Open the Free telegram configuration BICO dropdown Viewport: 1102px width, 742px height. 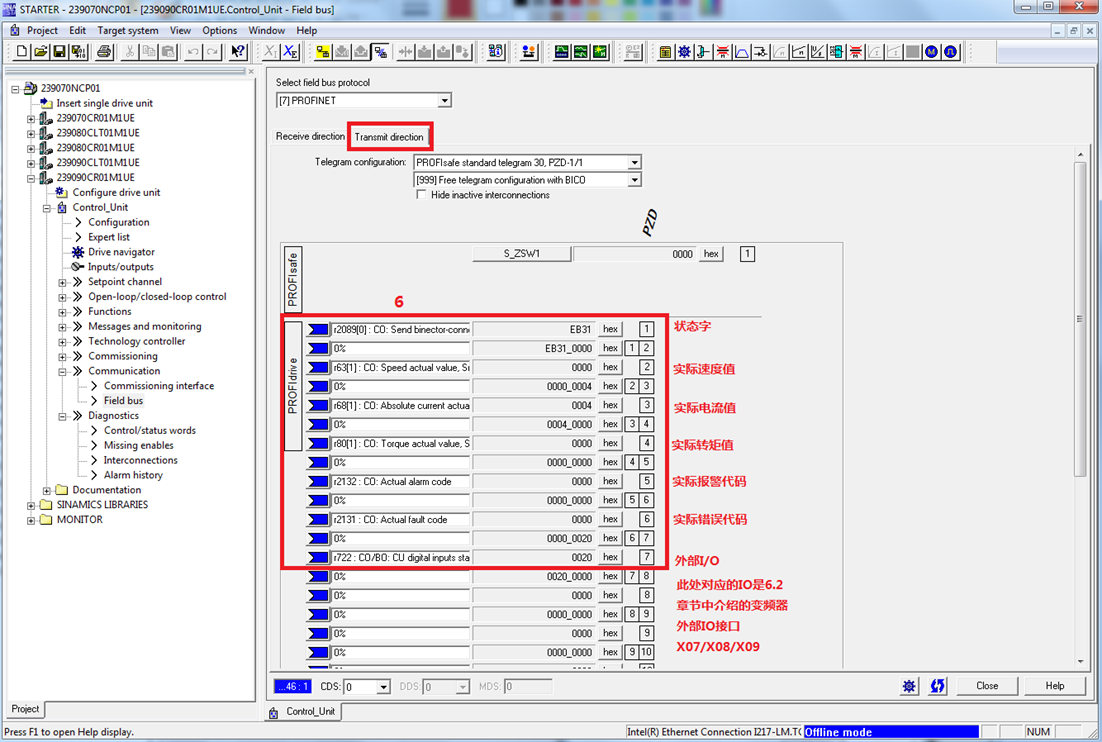tap(633, 180)
